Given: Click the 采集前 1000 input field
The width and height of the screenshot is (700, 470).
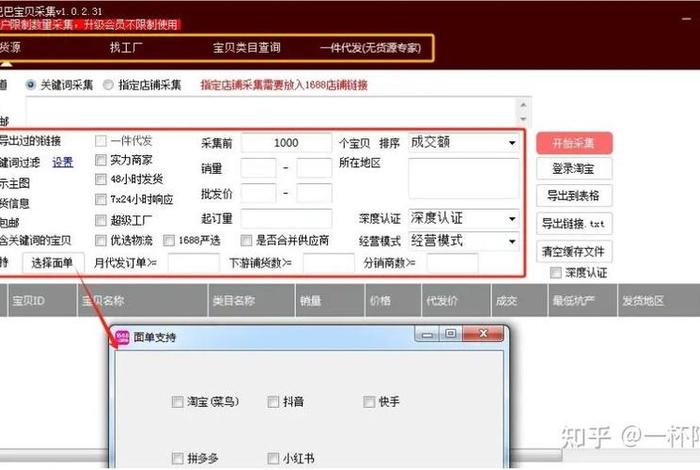Looking at the screenshot, I should pyautogui.click(x=286, y=143).
